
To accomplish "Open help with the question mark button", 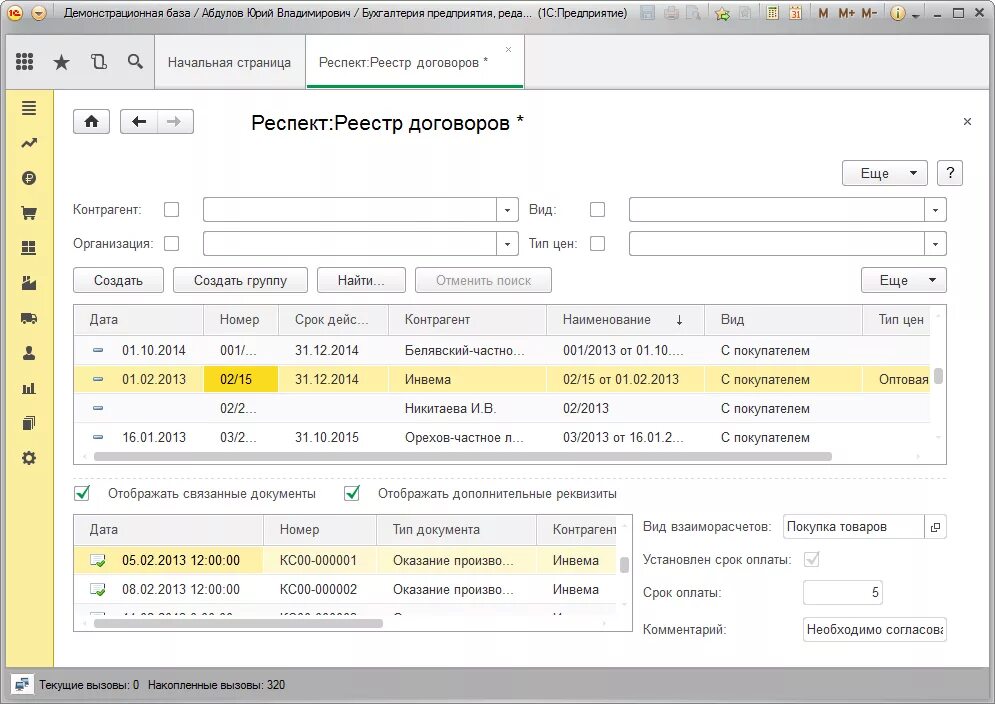I will (x=950, y=173).
